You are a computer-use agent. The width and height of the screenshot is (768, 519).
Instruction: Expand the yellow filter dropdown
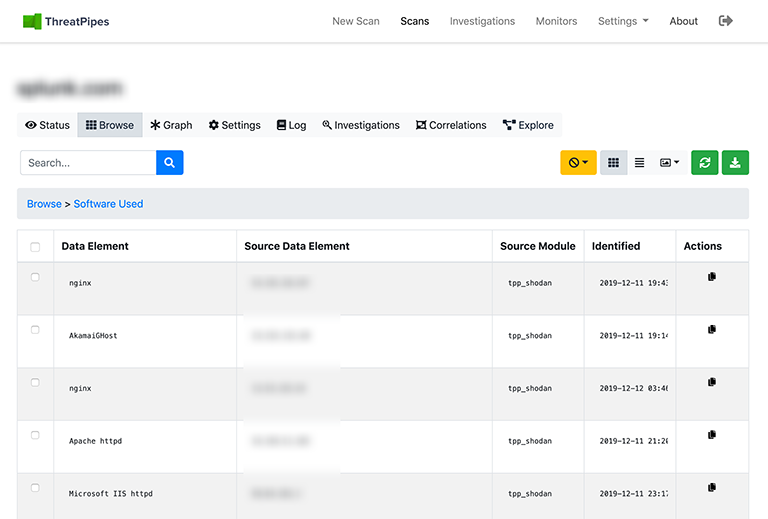[578, 163]
